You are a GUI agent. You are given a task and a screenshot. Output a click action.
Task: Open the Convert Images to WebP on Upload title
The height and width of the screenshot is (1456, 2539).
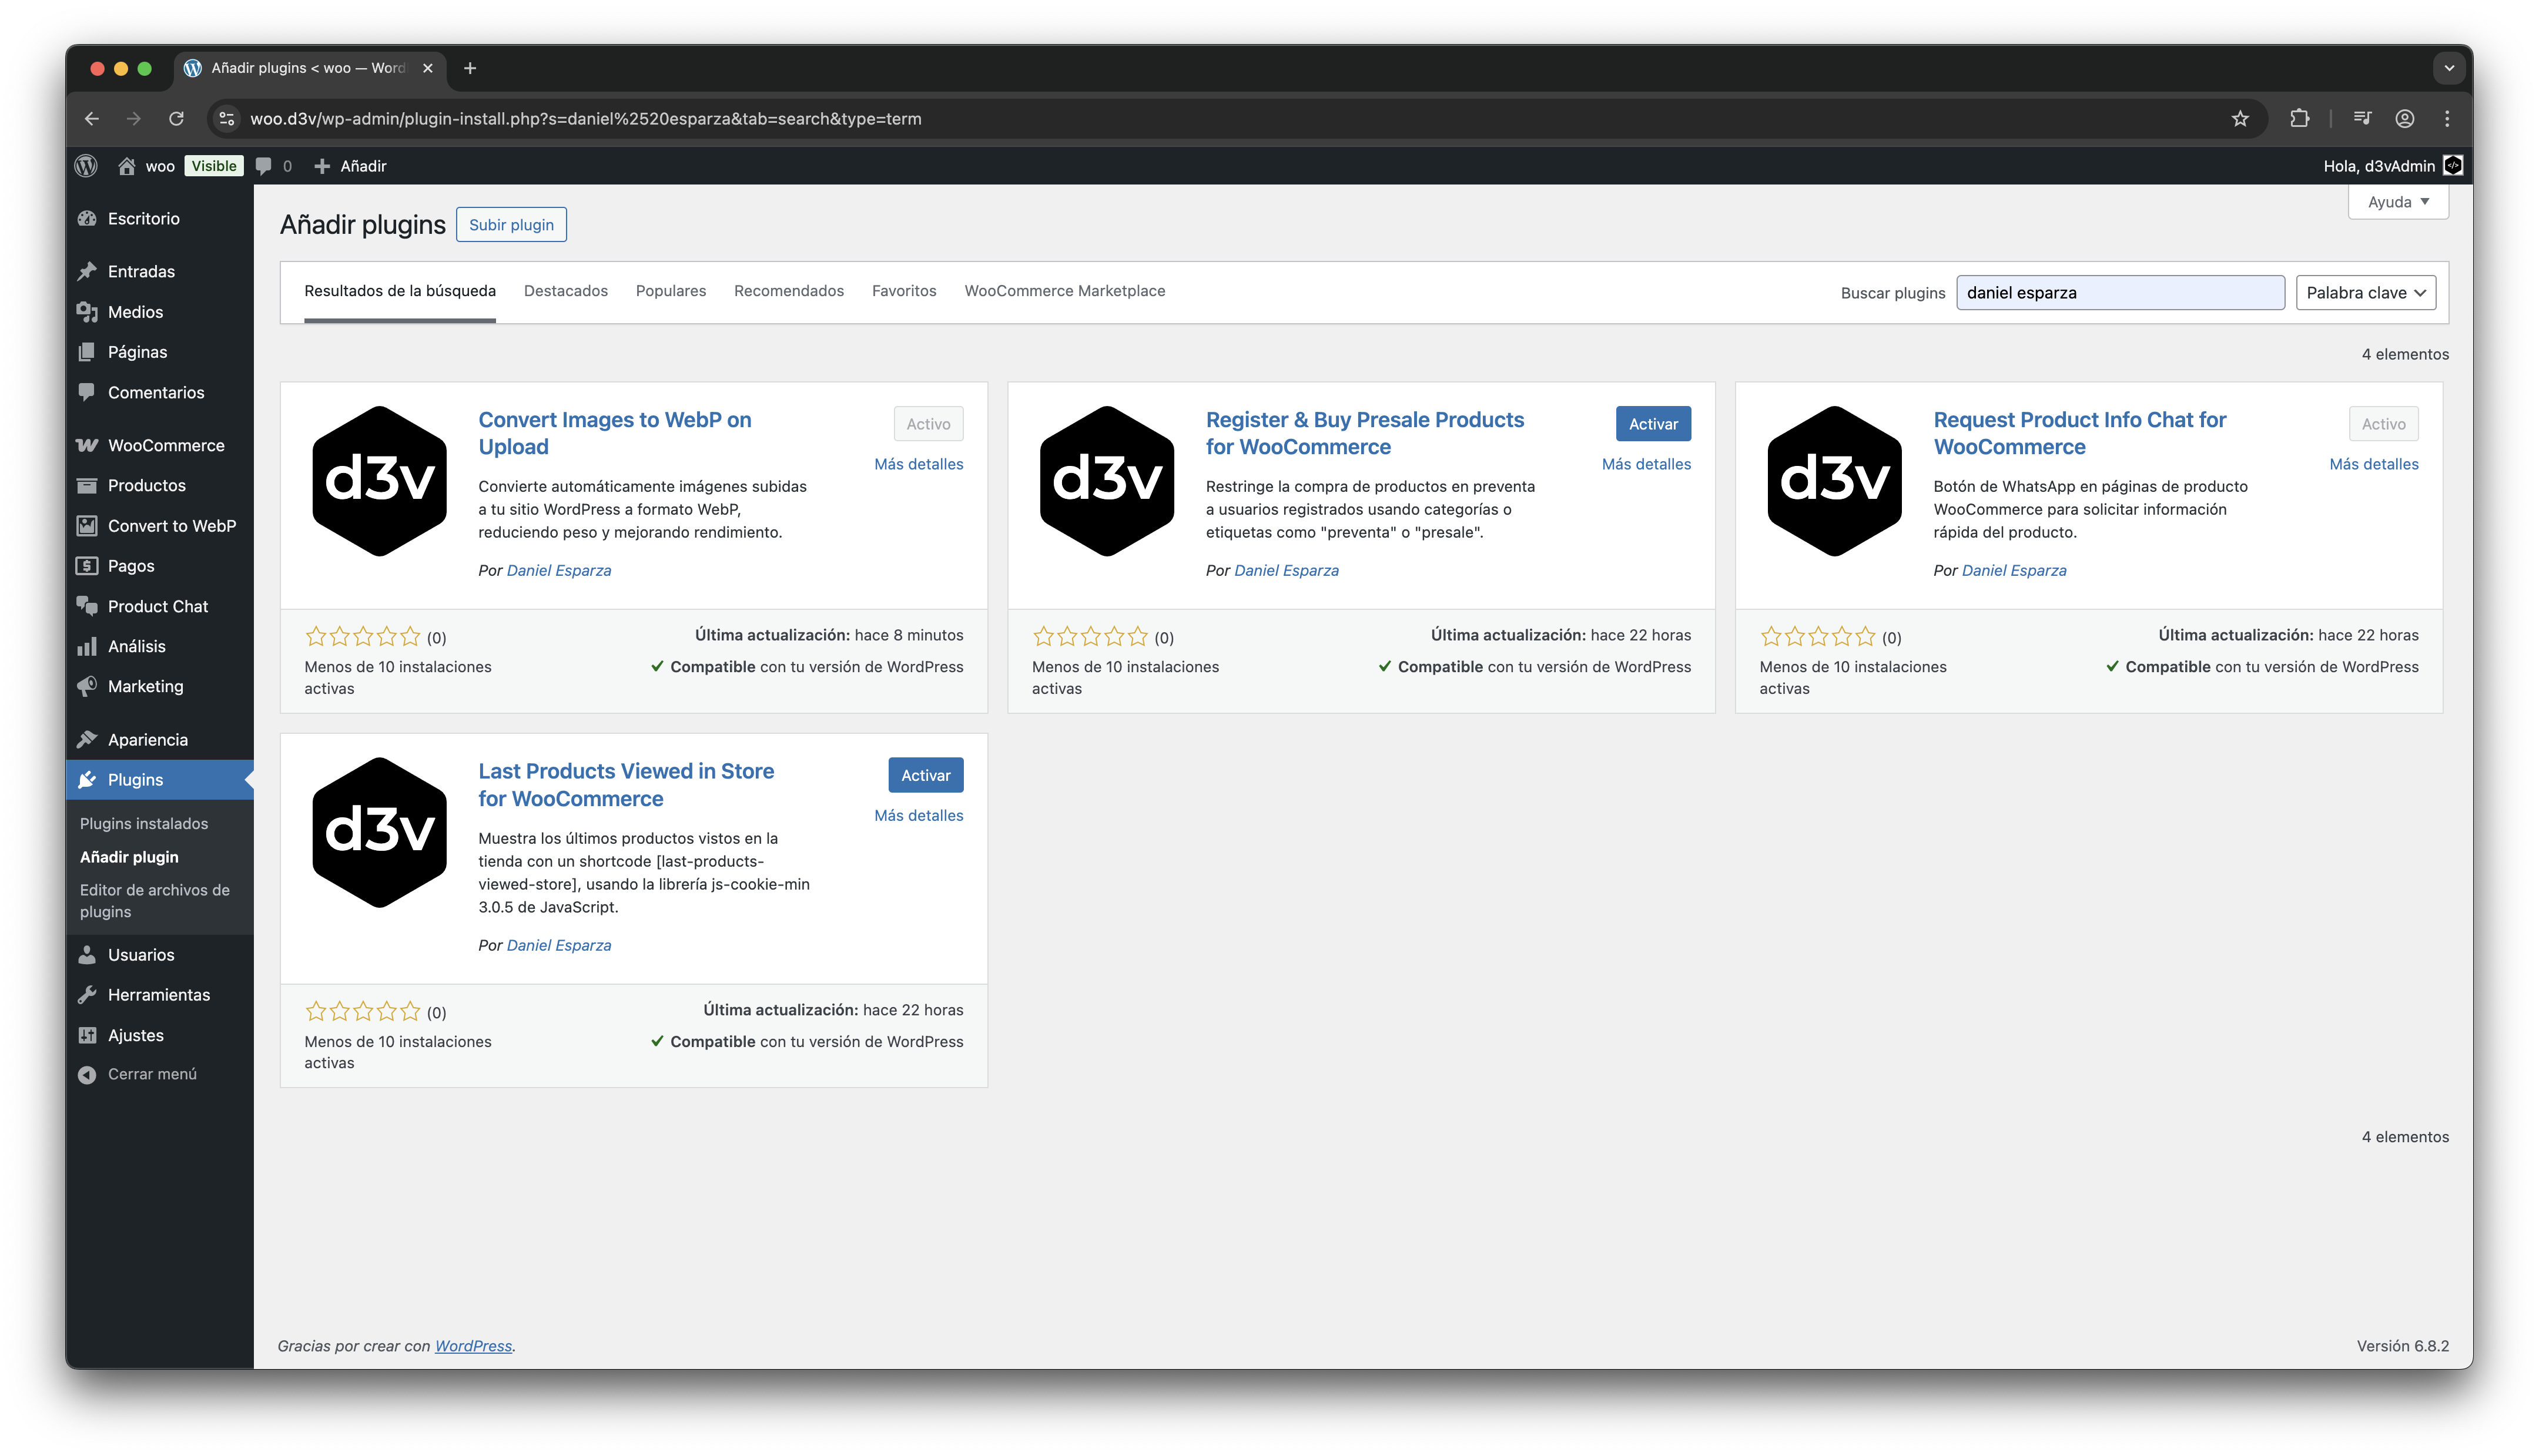pos(614,433)
